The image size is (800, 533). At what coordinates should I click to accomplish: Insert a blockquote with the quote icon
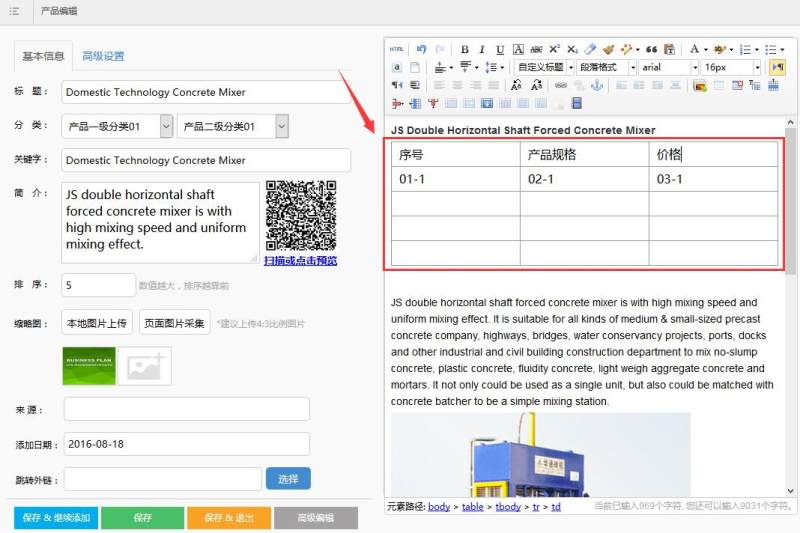pyautogui.click(x=651, y=49)
